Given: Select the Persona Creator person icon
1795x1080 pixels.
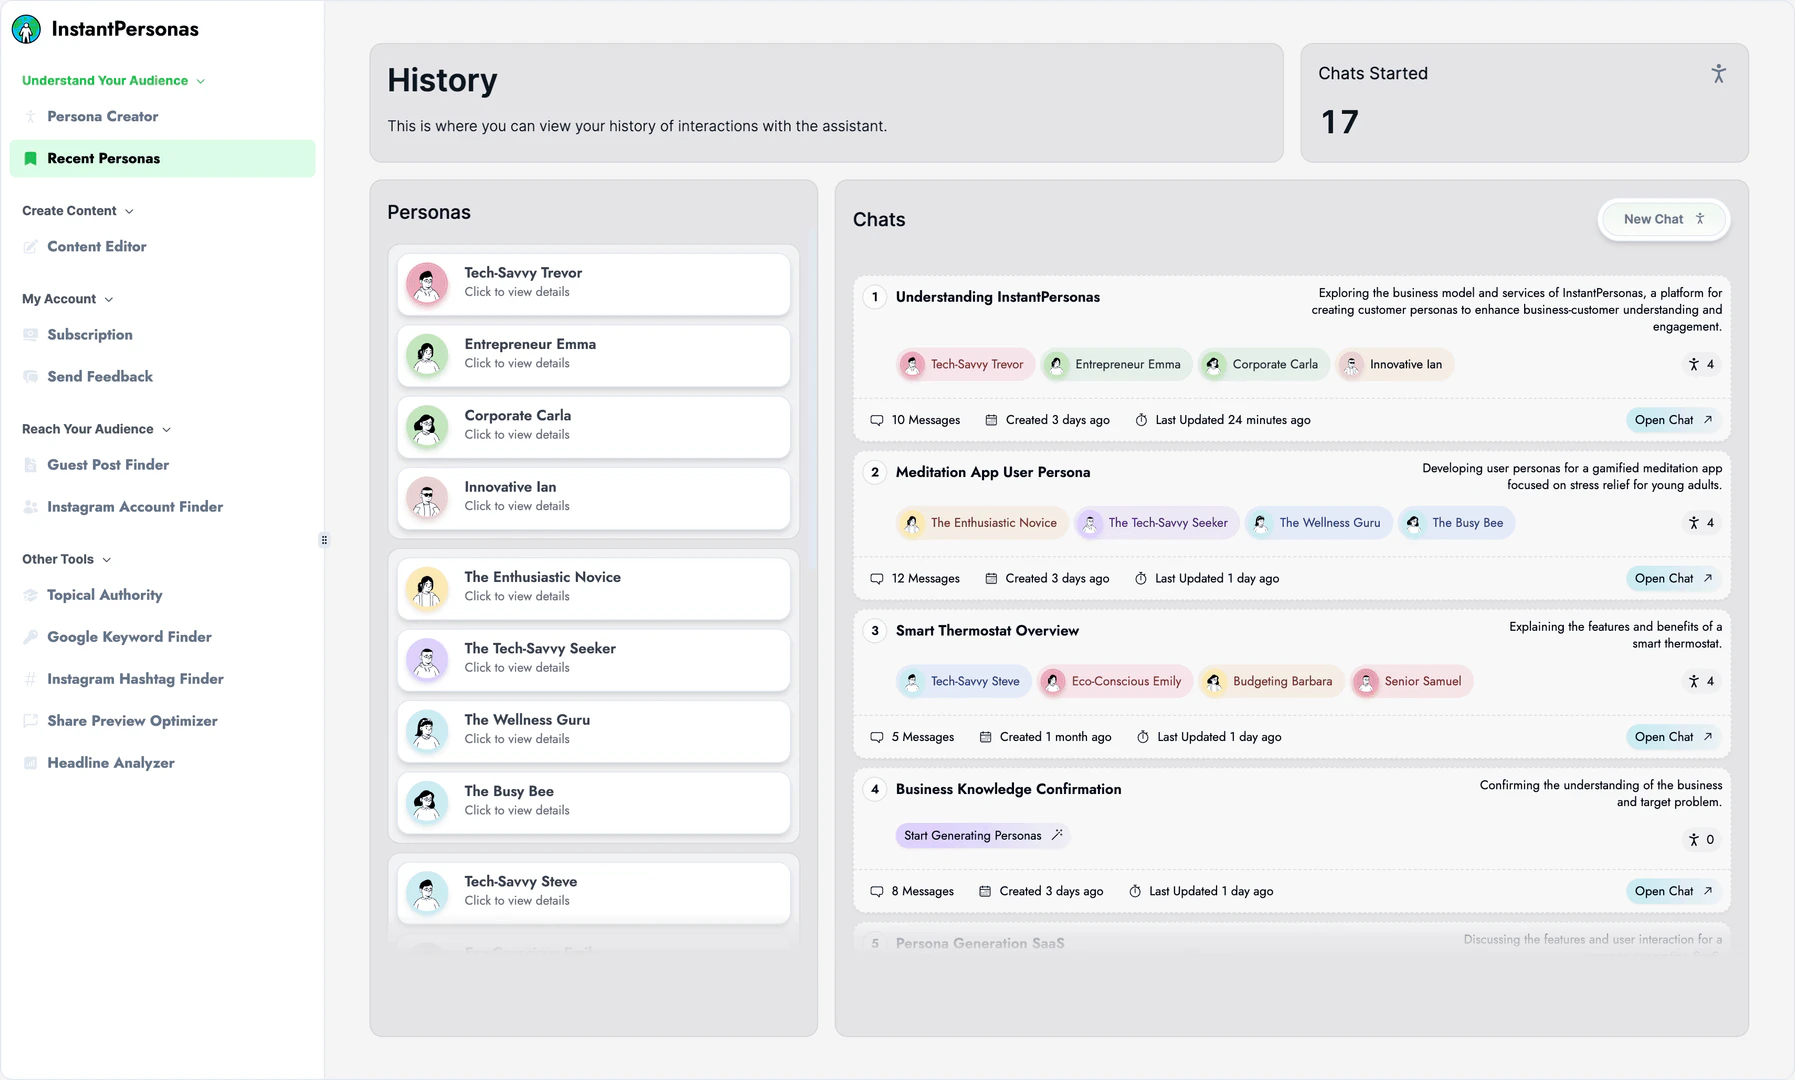Looking at the screenshot, I should (31, 116).
